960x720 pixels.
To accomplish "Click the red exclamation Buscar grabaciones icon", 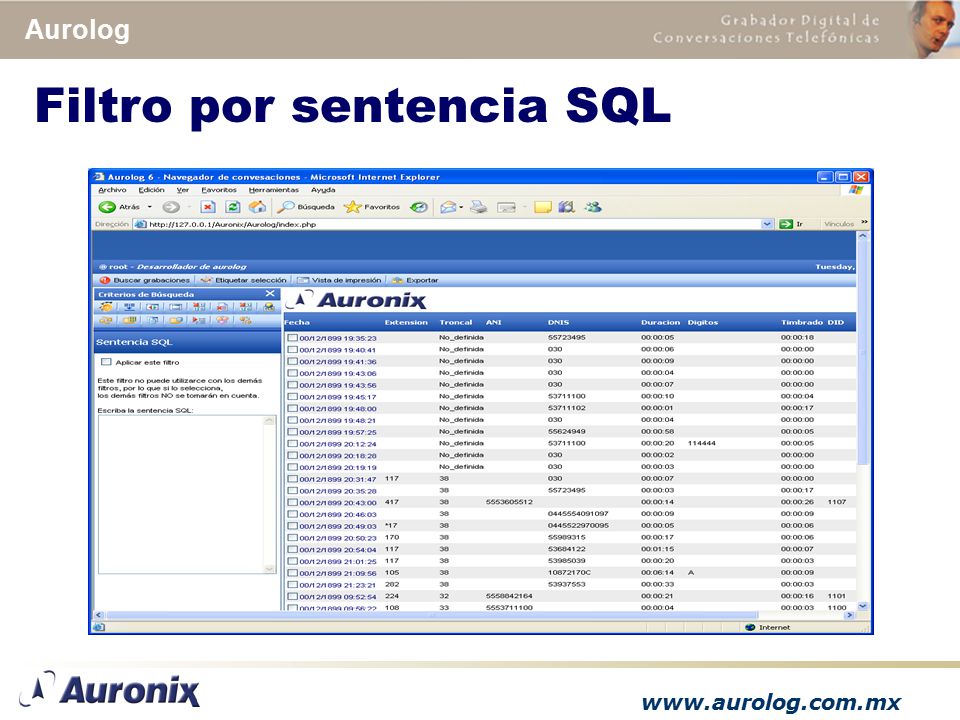I will point(105,280).
